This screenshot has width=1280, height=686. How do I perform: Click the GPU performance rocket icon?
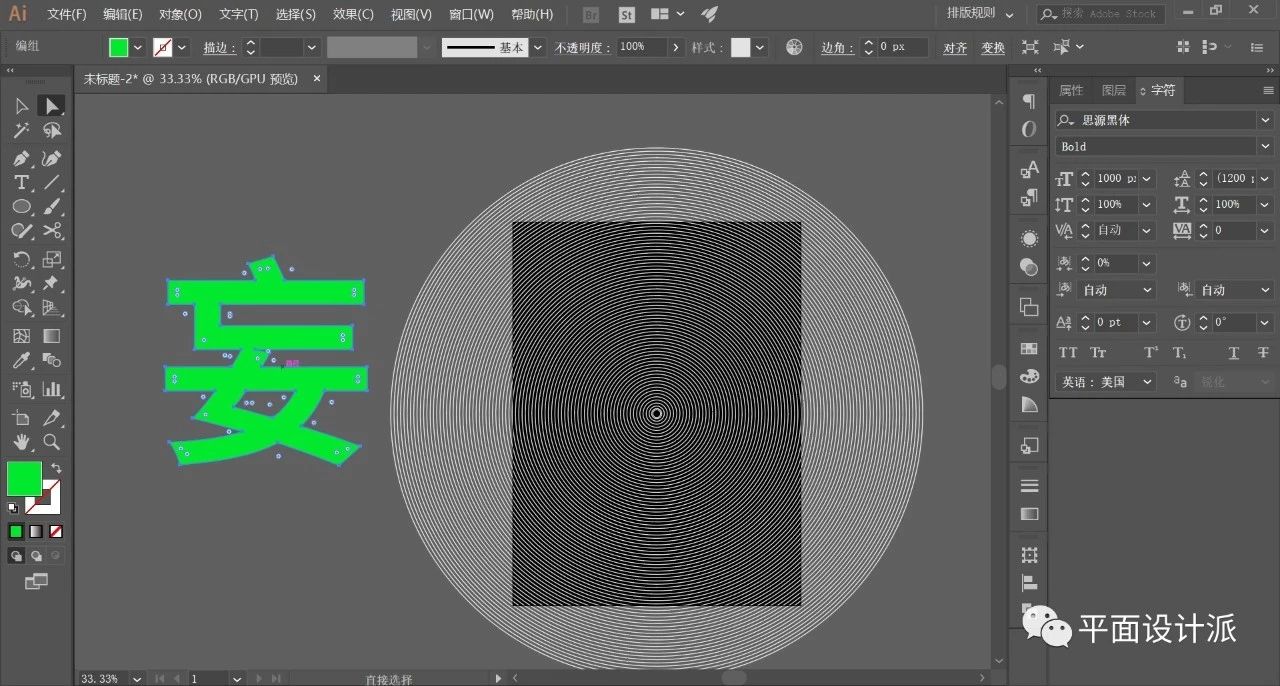click(x=709, y=14)
